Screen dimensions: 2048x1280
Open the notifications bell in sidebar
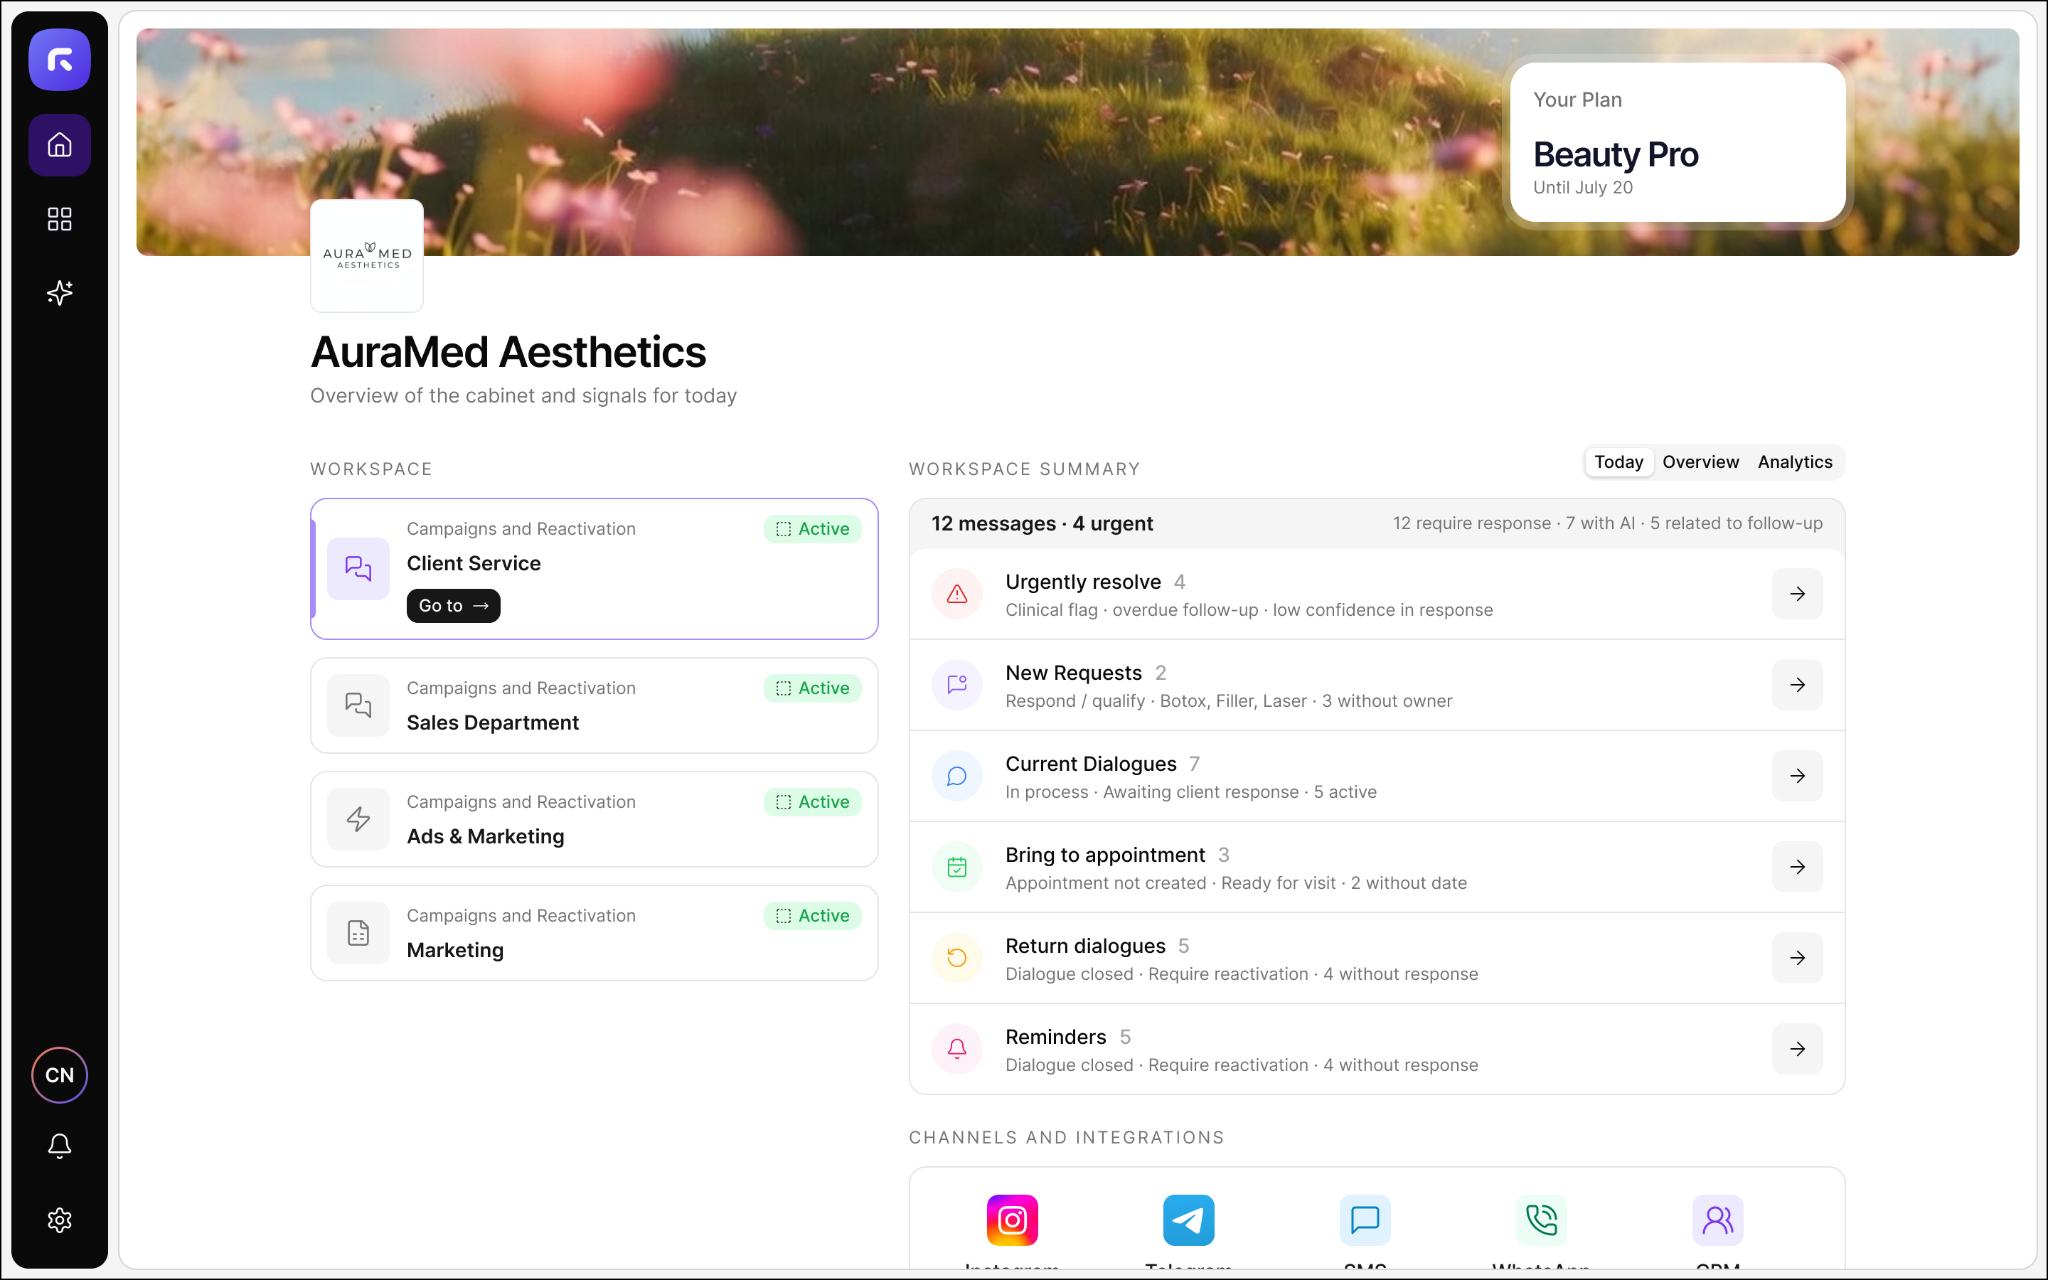click(x=60, y=1146)
